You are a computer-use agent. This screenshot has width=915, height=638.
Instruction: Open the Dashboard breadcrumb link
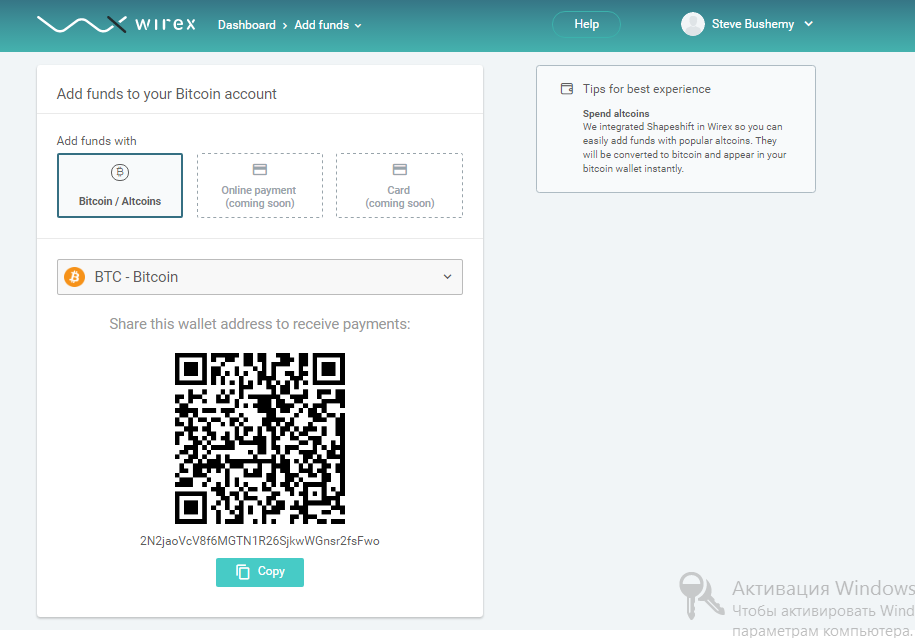coord(246,25)
